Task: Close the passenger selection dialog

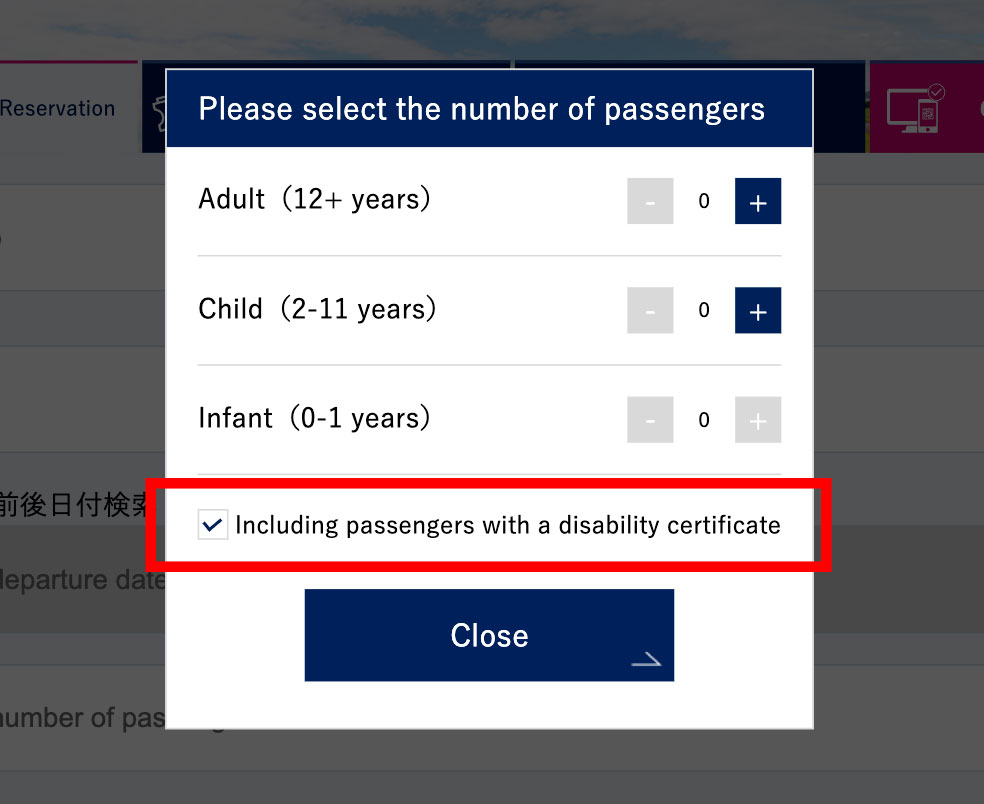Action: pyautogui.click(x=489, y=635)
